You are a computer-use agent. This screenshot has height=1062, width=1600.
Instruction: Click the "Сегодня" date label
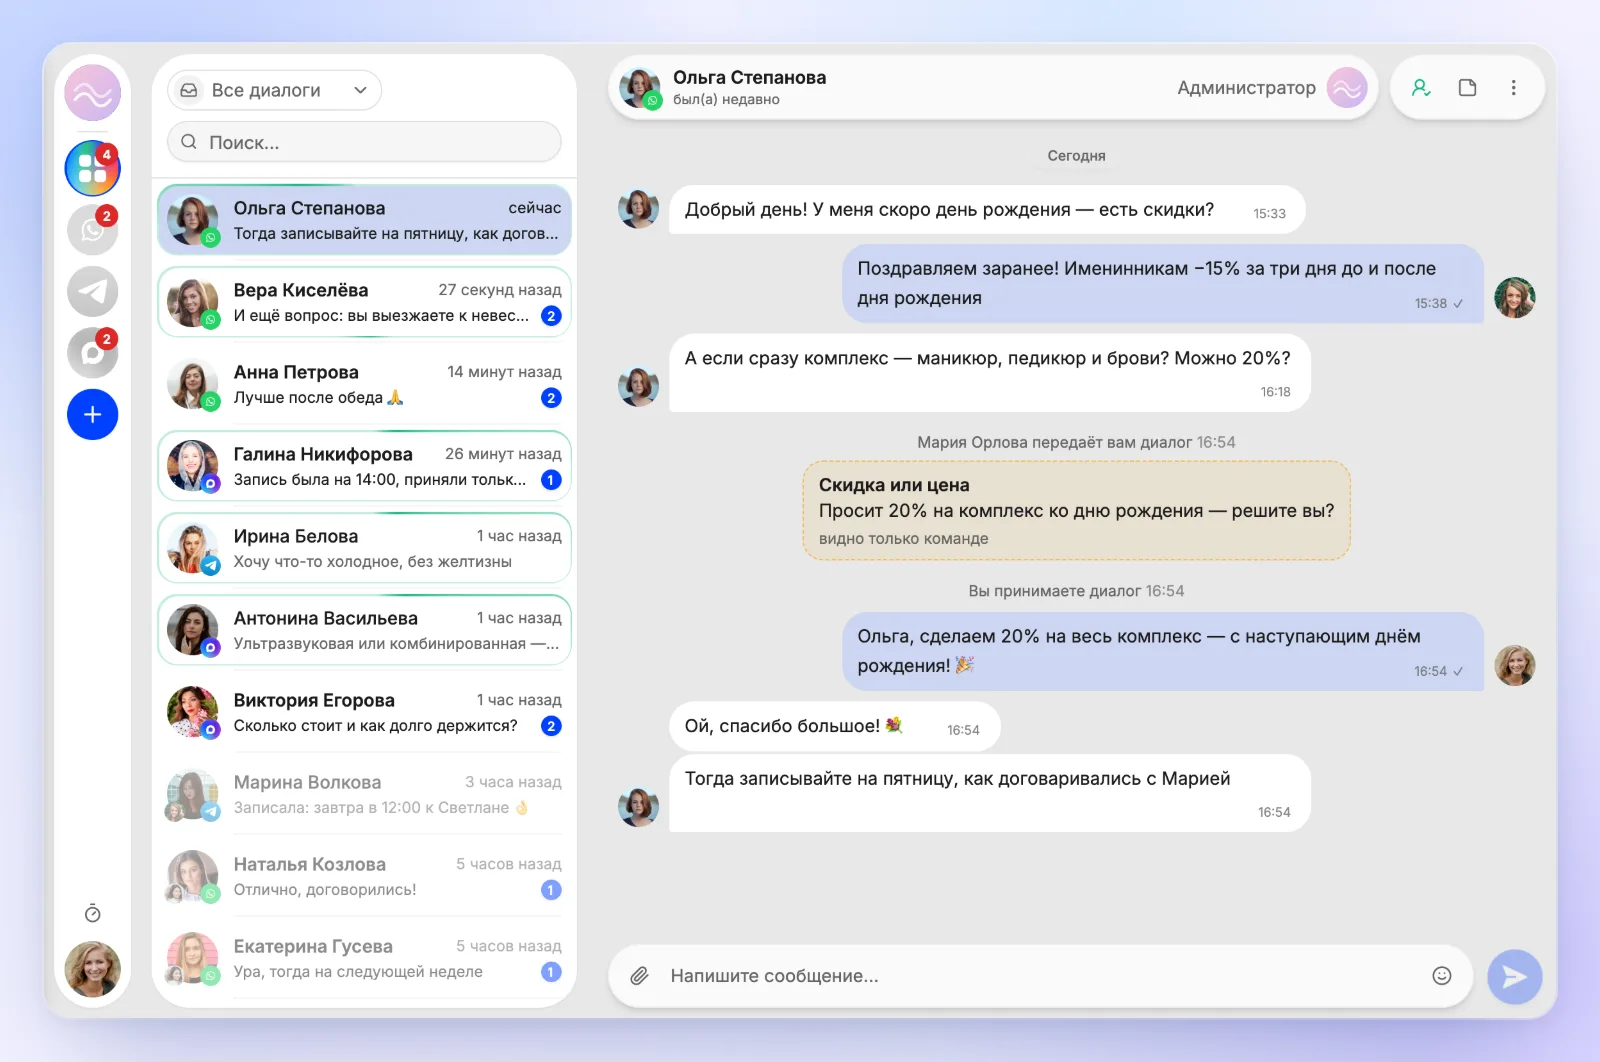(1076, 156)
